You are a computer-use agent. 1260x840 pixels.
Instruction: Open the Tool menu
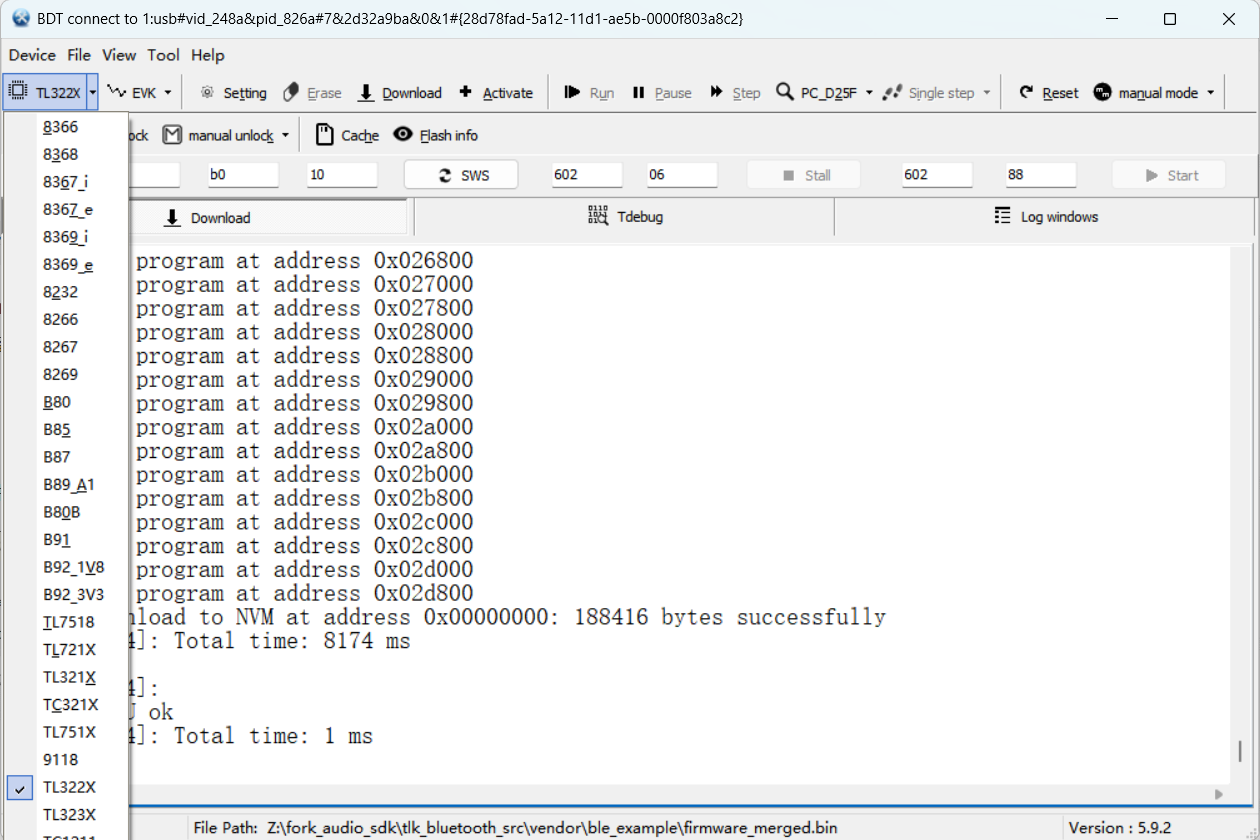click(x=163, y=55)
